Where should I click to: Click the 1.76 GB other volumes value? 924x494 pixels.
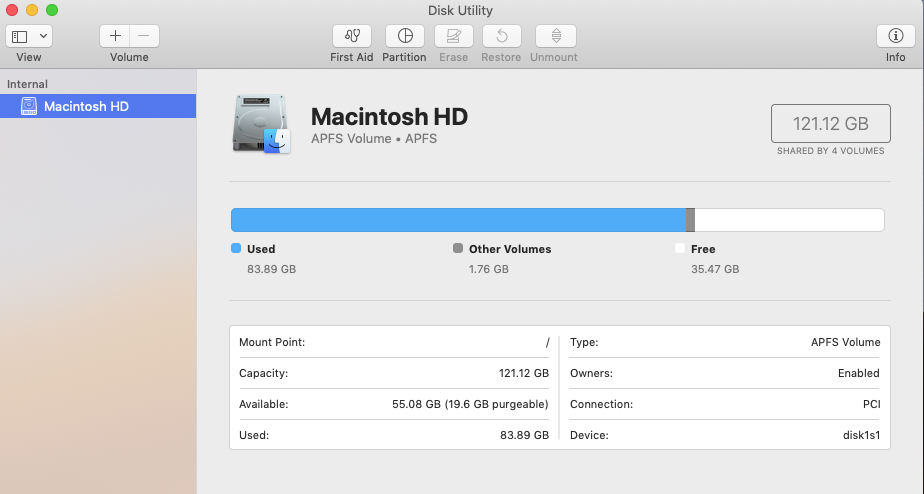point(489,269)
